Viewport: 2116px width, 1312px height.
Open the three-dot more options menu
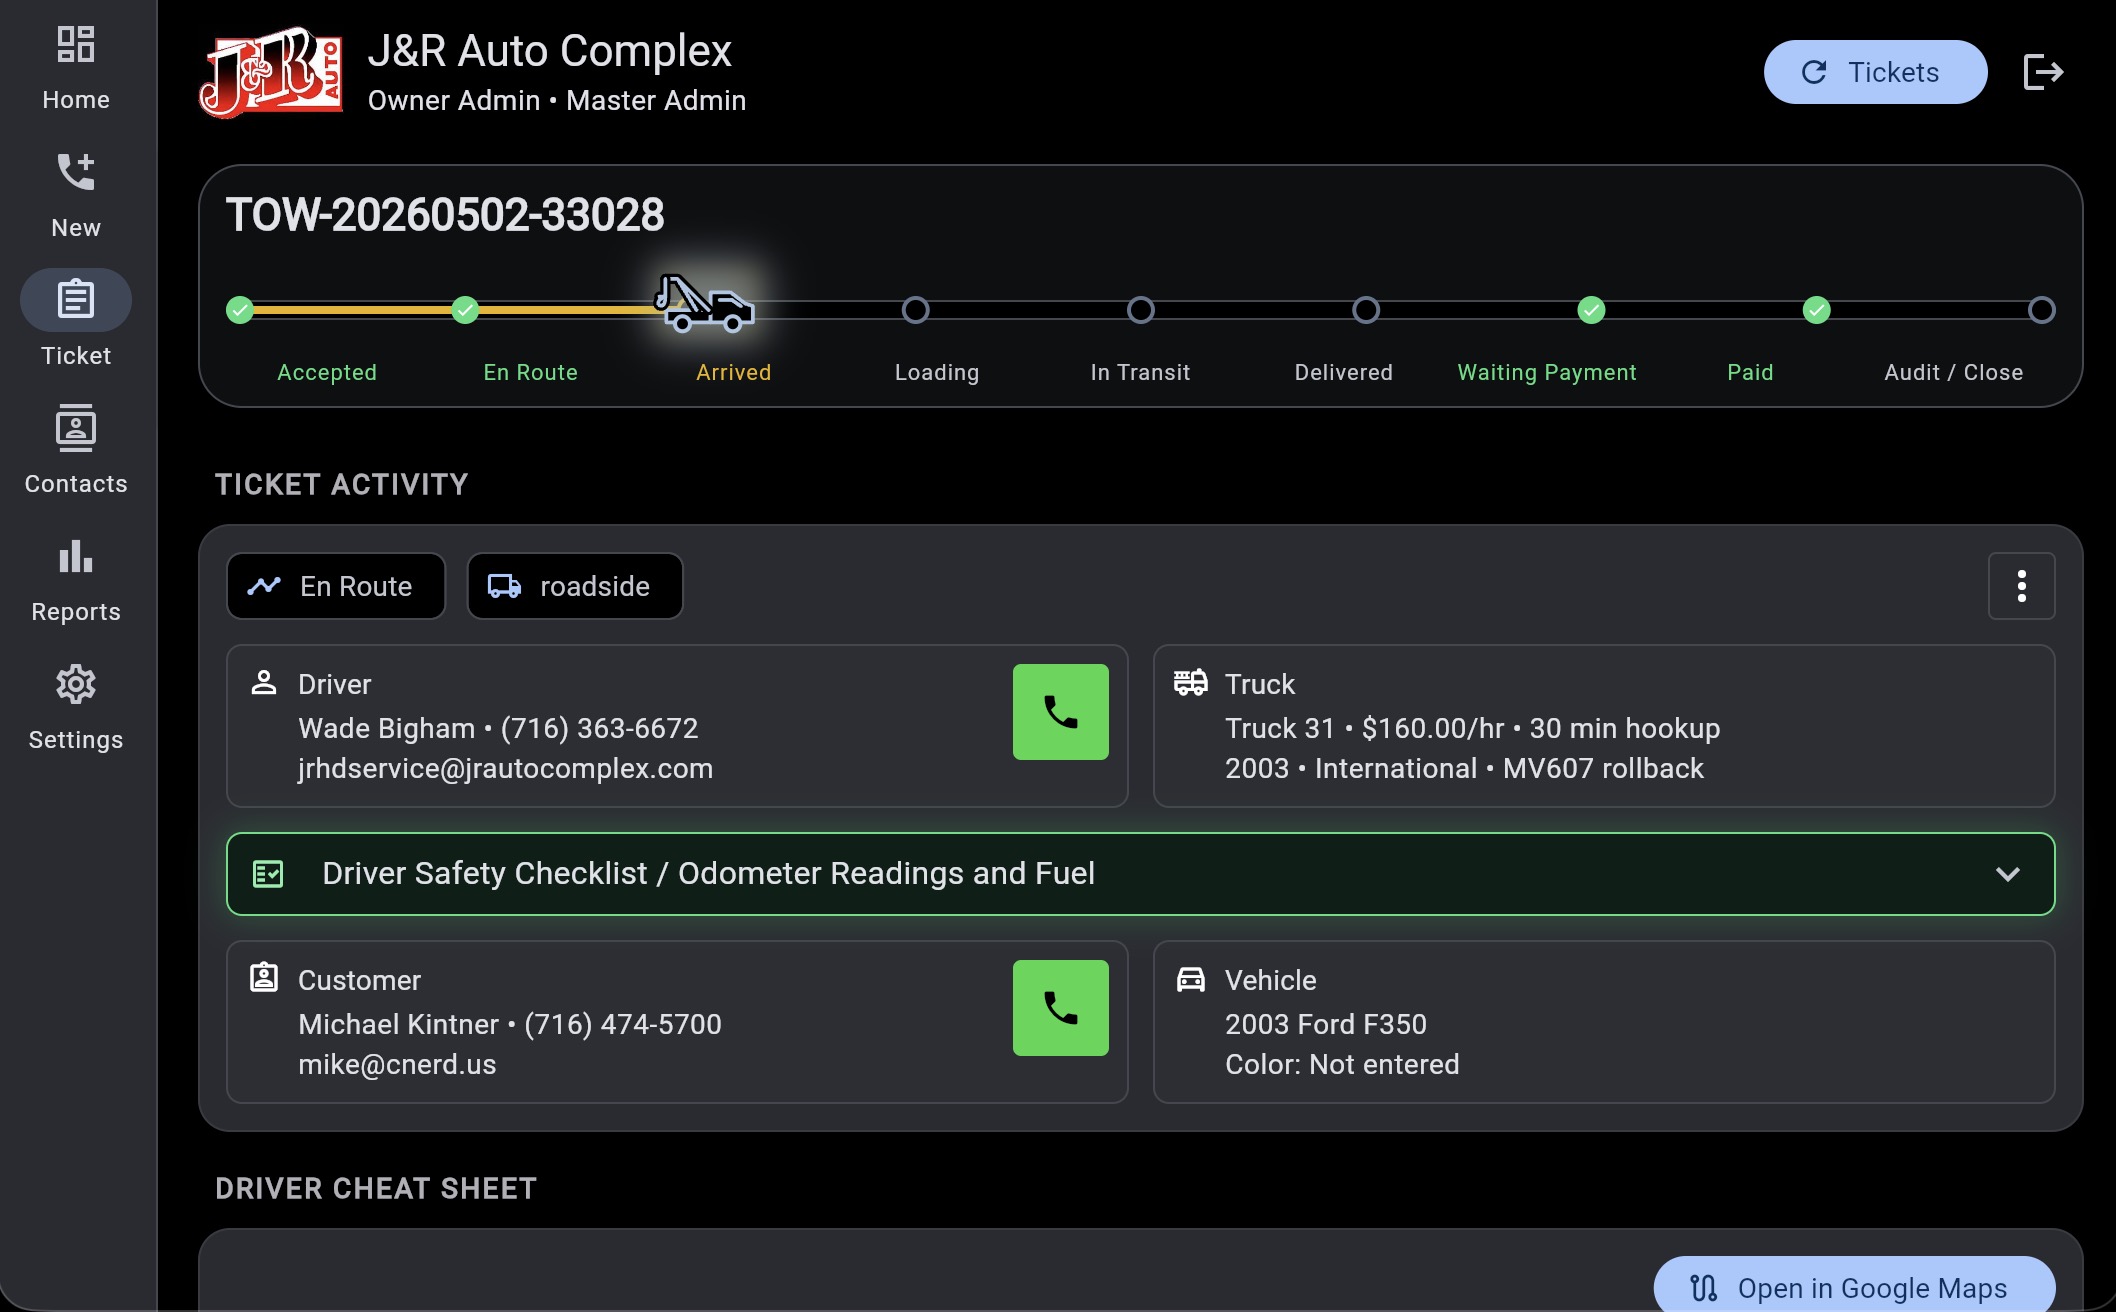point(2022,586)
